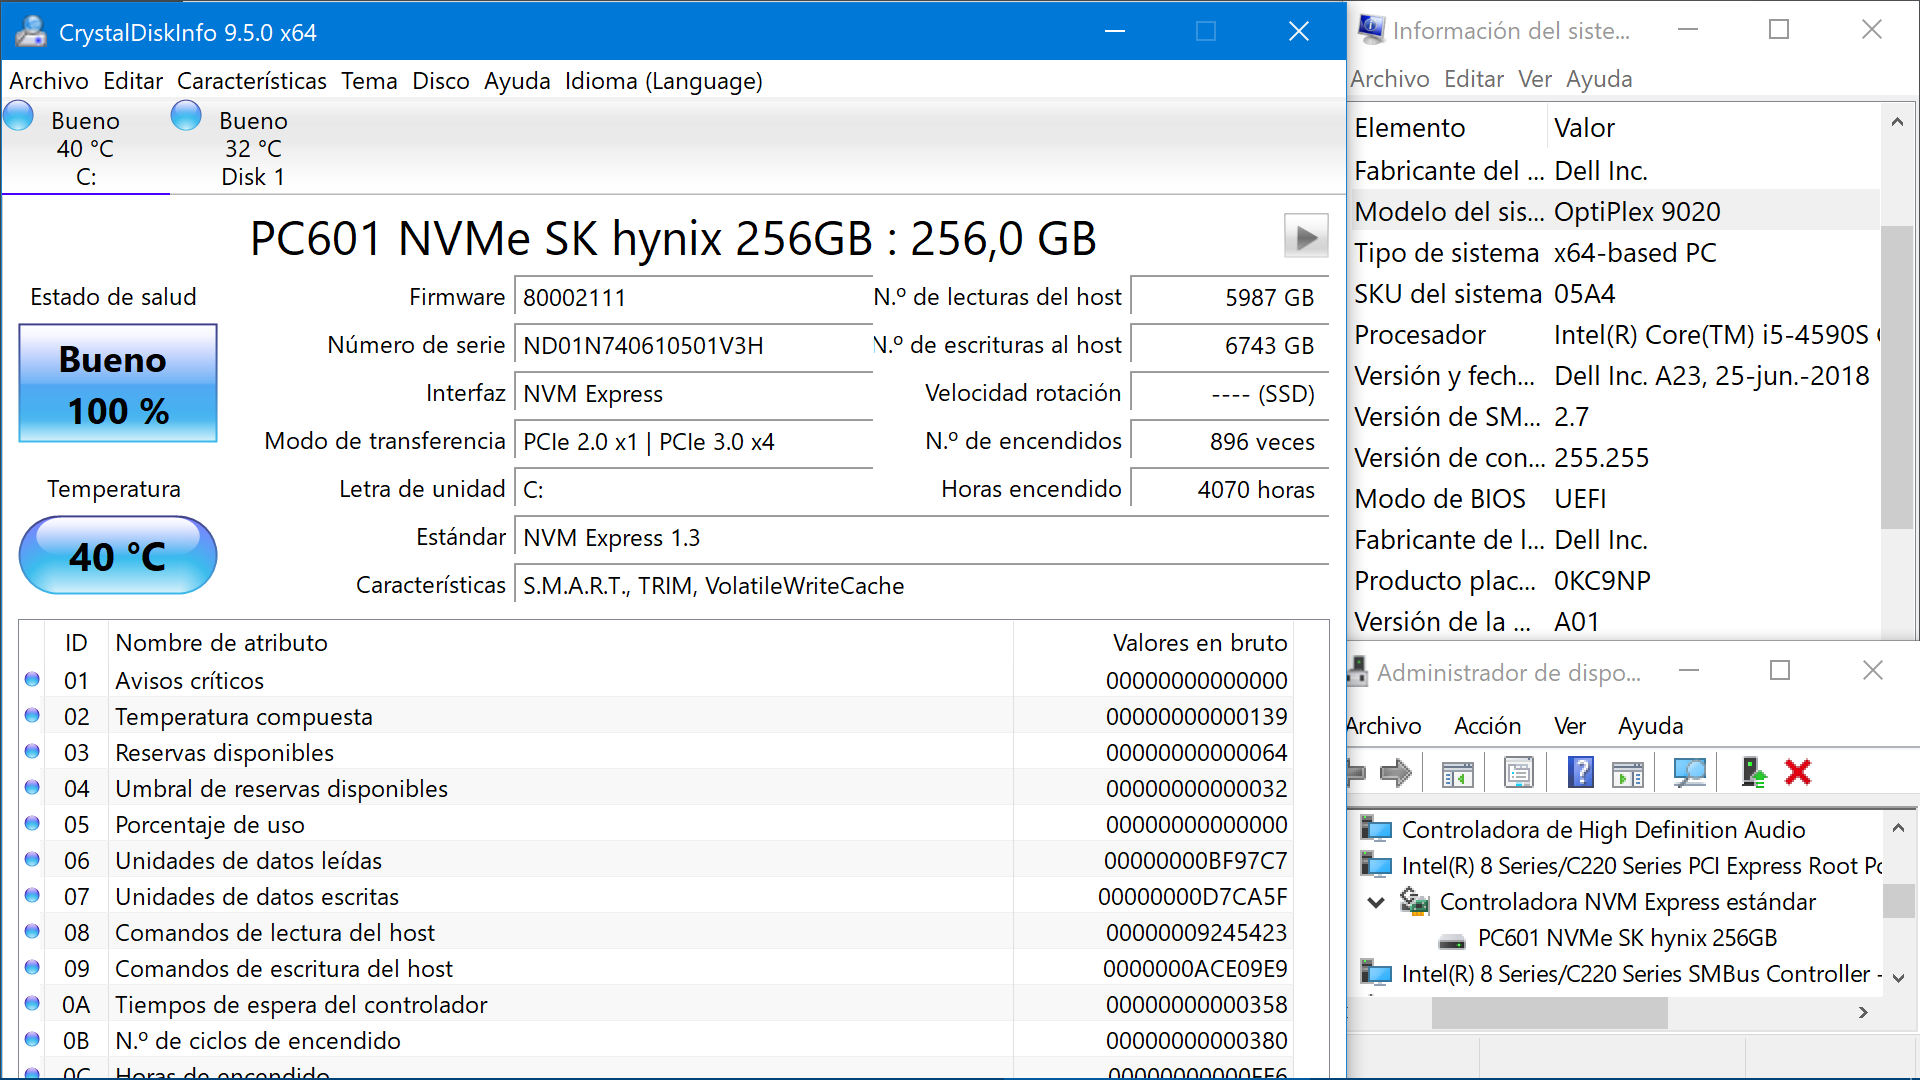
Task: Click the status dot for Comandos de lectura del host
Action: (32, 932)
